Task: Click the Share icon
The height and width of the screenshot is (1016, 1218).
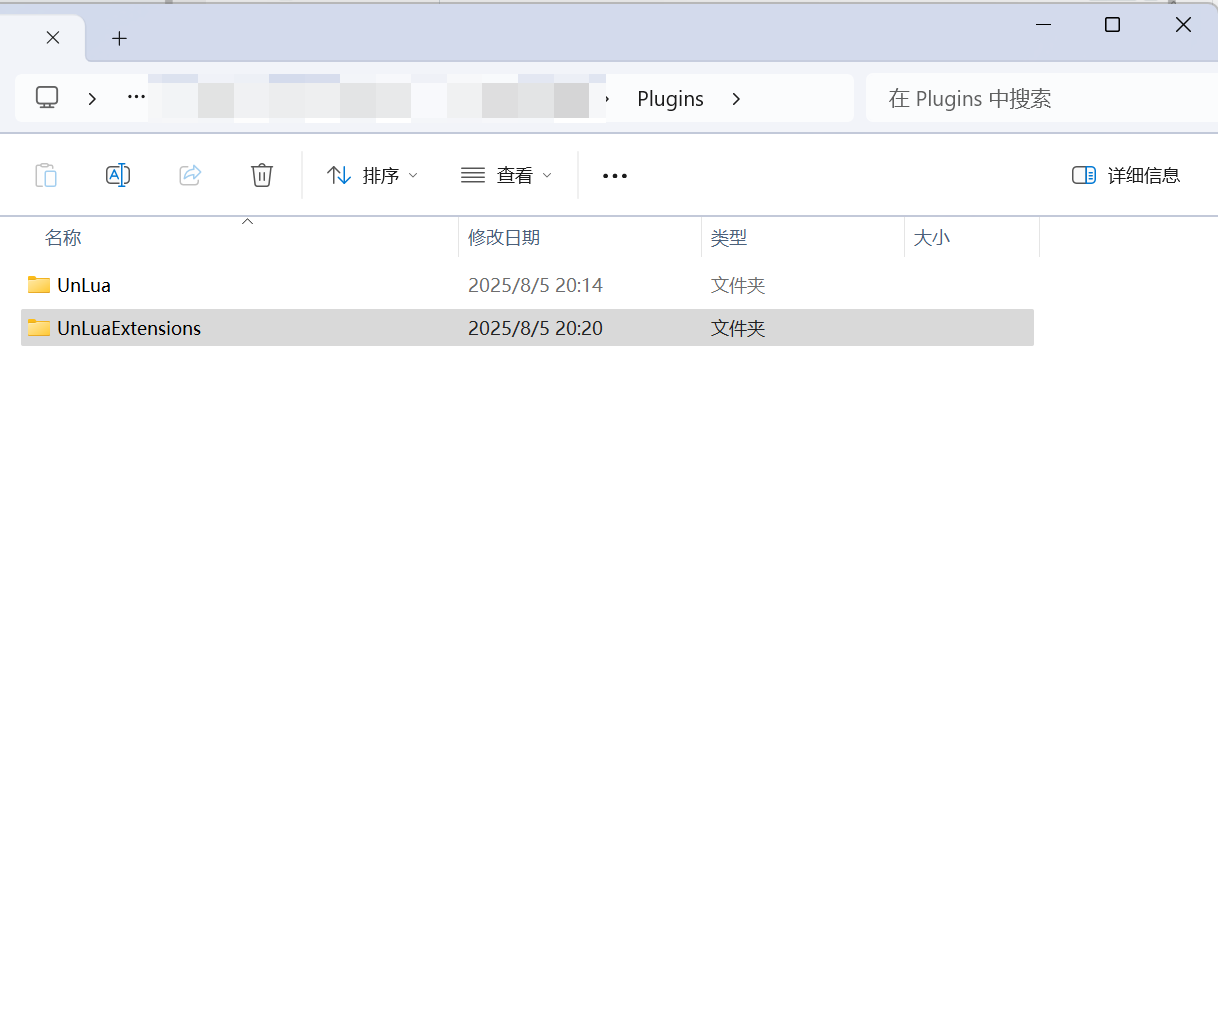Action: 190,174
